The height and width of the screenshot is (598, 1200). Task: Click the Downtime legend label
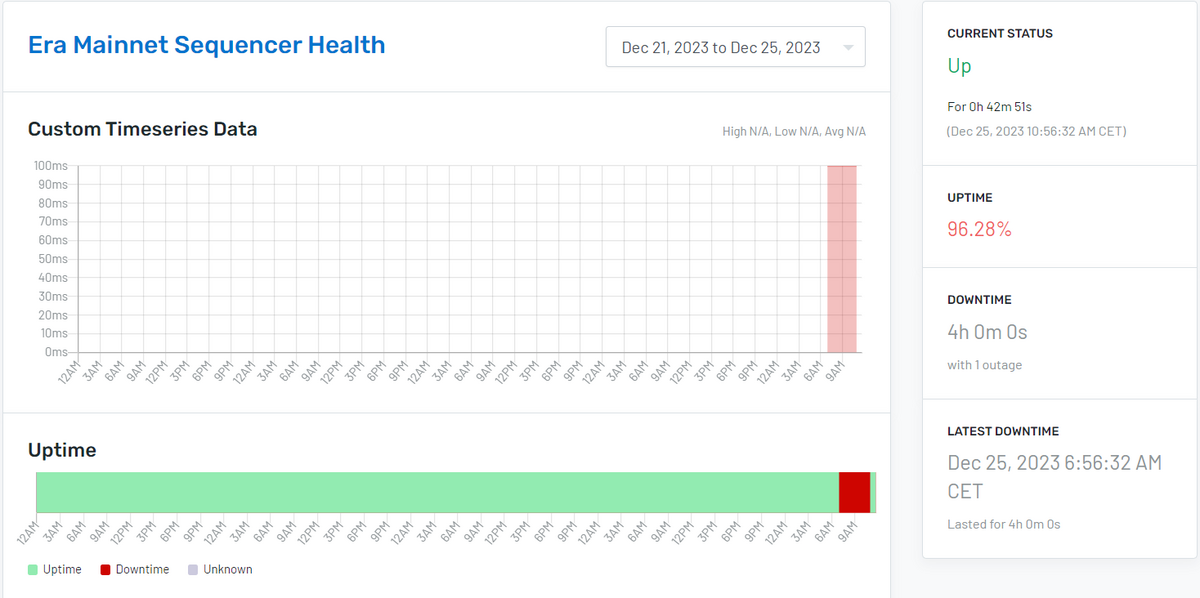coord(142,570)
